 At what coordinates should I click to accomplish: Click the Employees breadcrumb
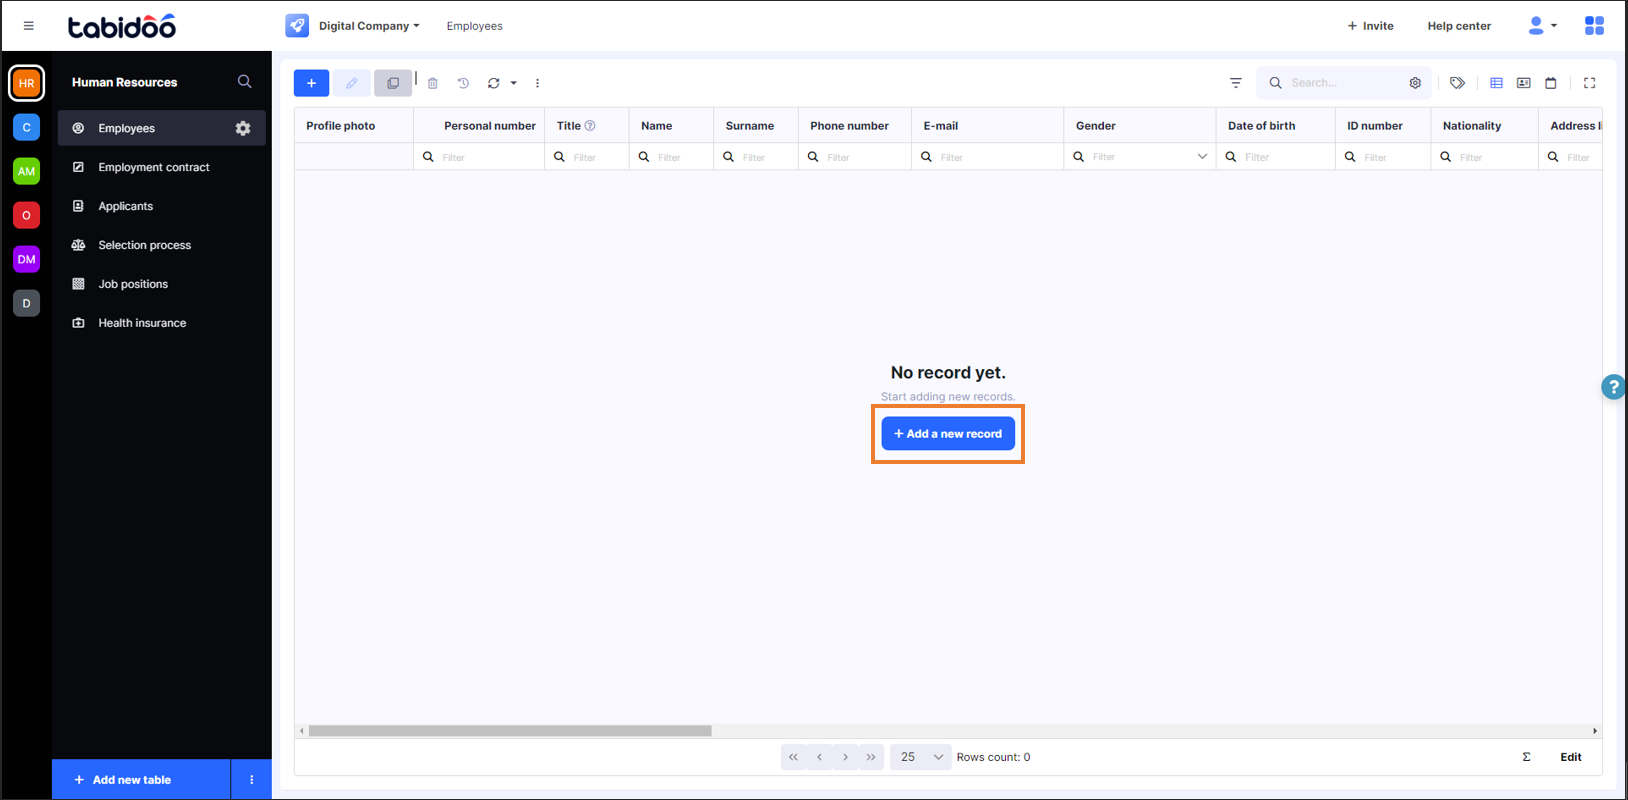[x=475, y=26]
